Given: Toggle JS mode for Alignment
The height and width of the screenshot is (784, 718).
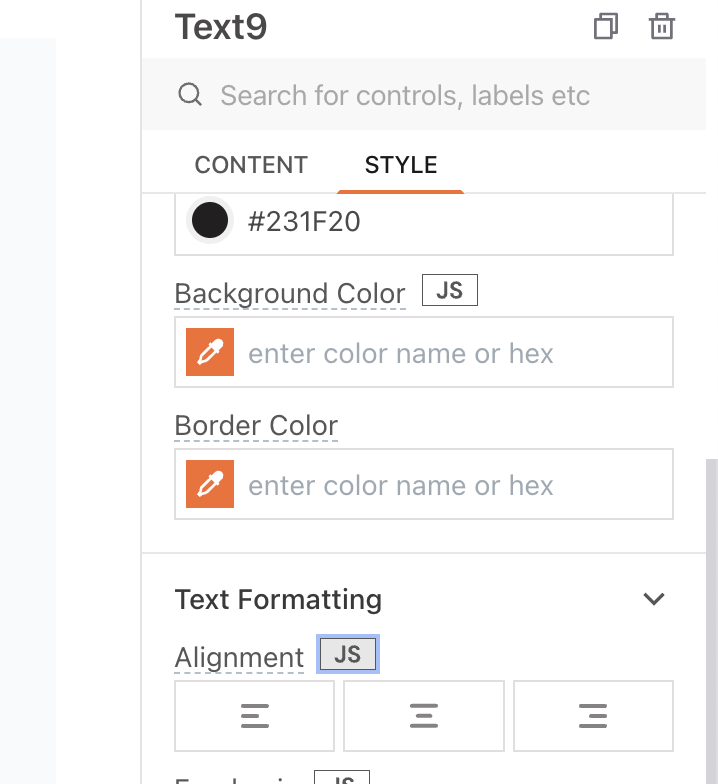Looking at the screenshot, I should pos(347,655).
